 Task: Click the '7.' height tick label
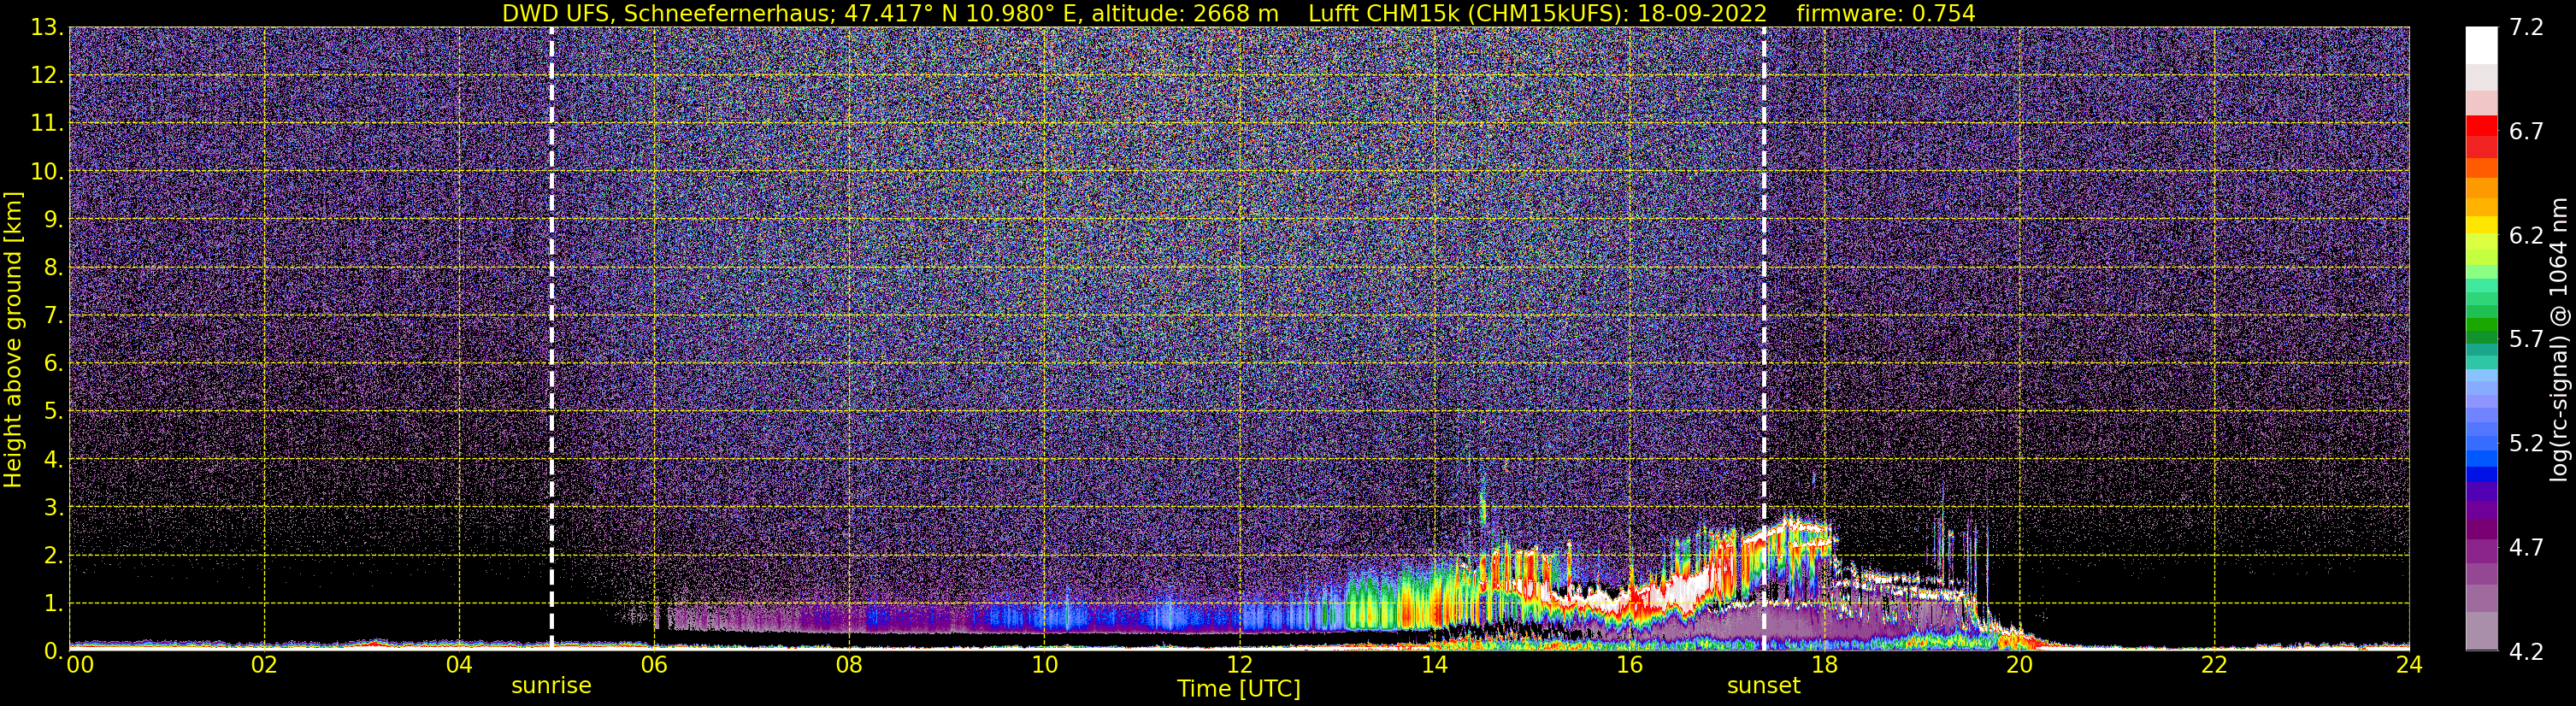click(54, 315)
